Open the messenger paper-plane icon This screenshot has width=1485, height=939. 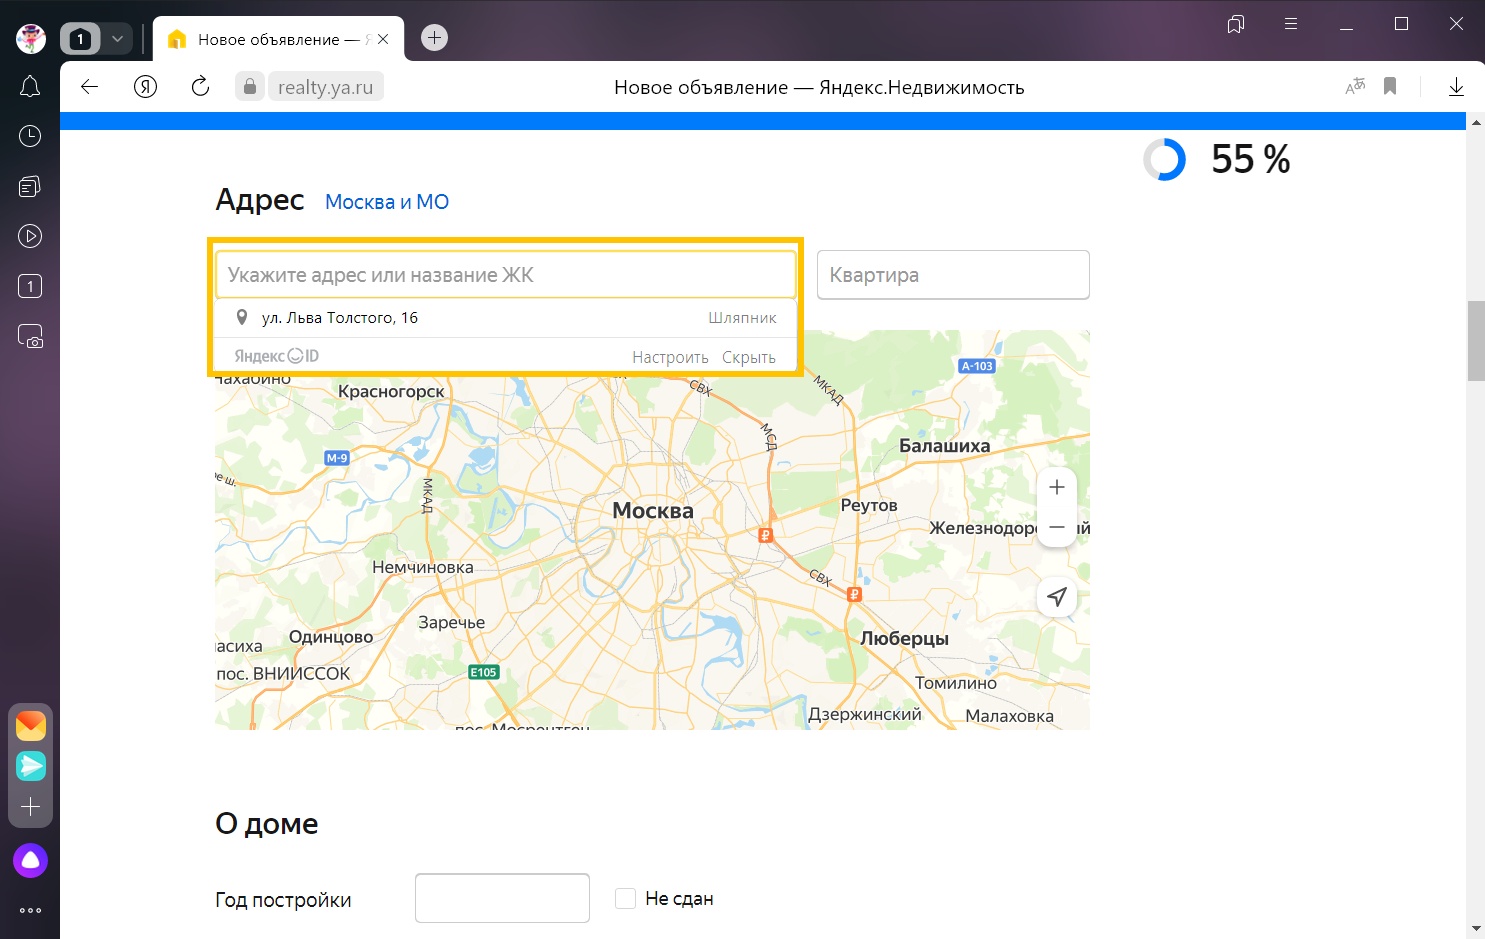[x=31, y=766]
